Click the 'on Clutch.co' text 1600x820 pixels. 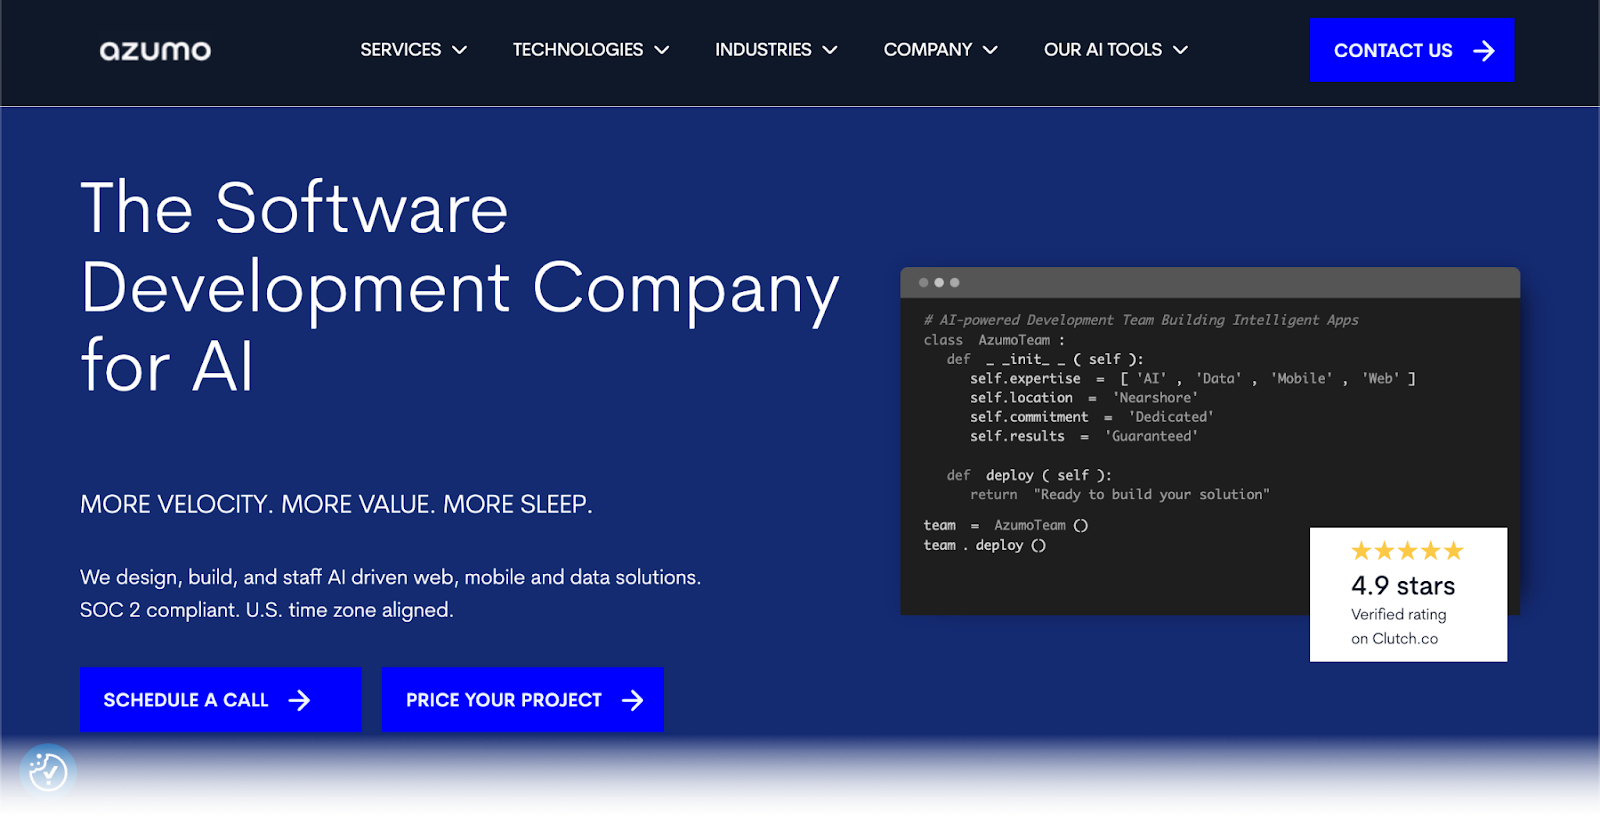[x=1394, y=639]
